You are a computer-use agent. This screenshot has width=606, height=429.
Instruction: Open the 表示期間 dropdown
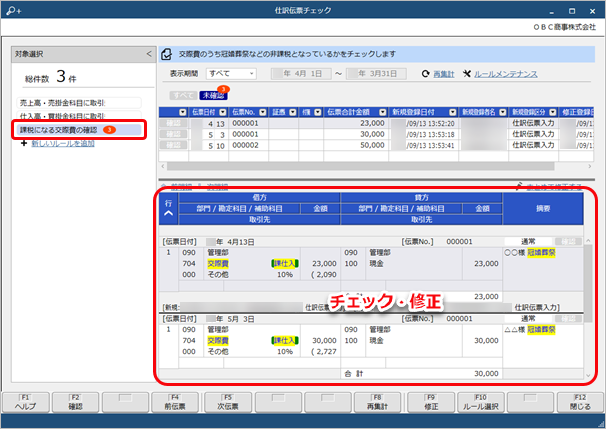pos(232,73)
